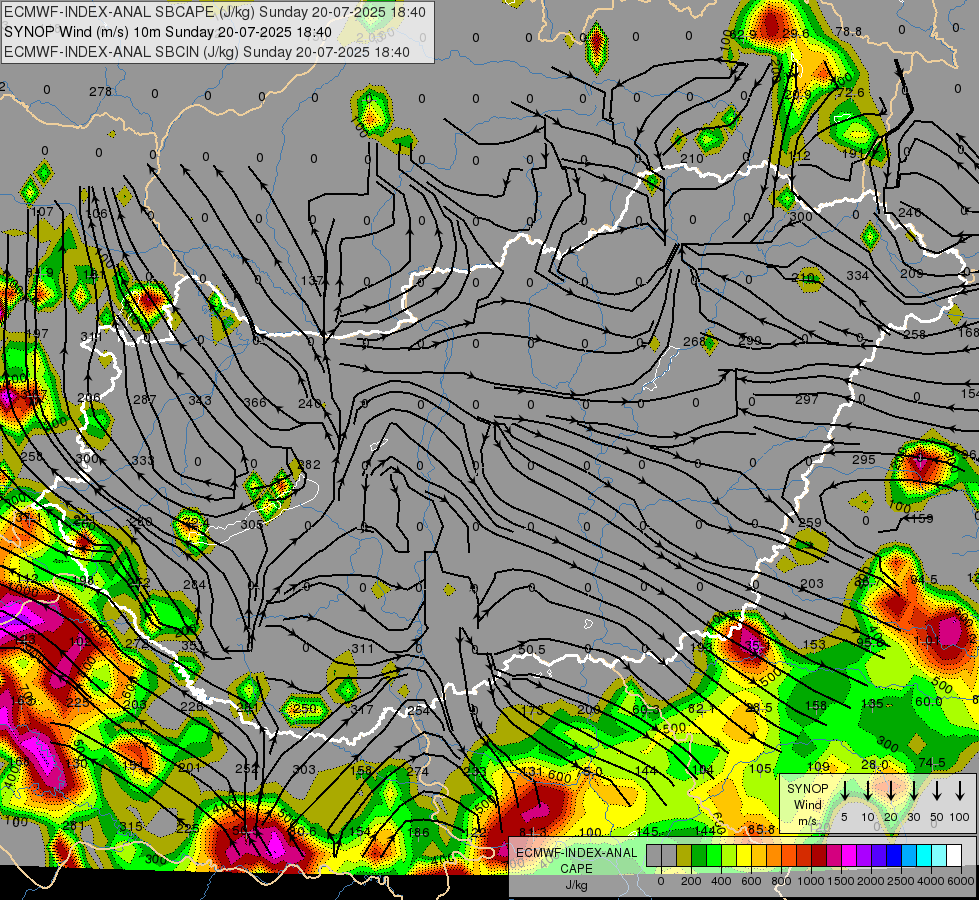Screen dimensions: 979x900
Task: Click the 295 value on the map
Action: click(x=864, y=460)
